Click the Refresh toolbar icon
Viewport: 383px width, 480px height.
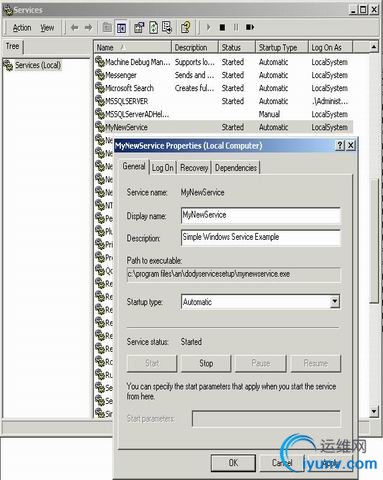tap(153, 27)
